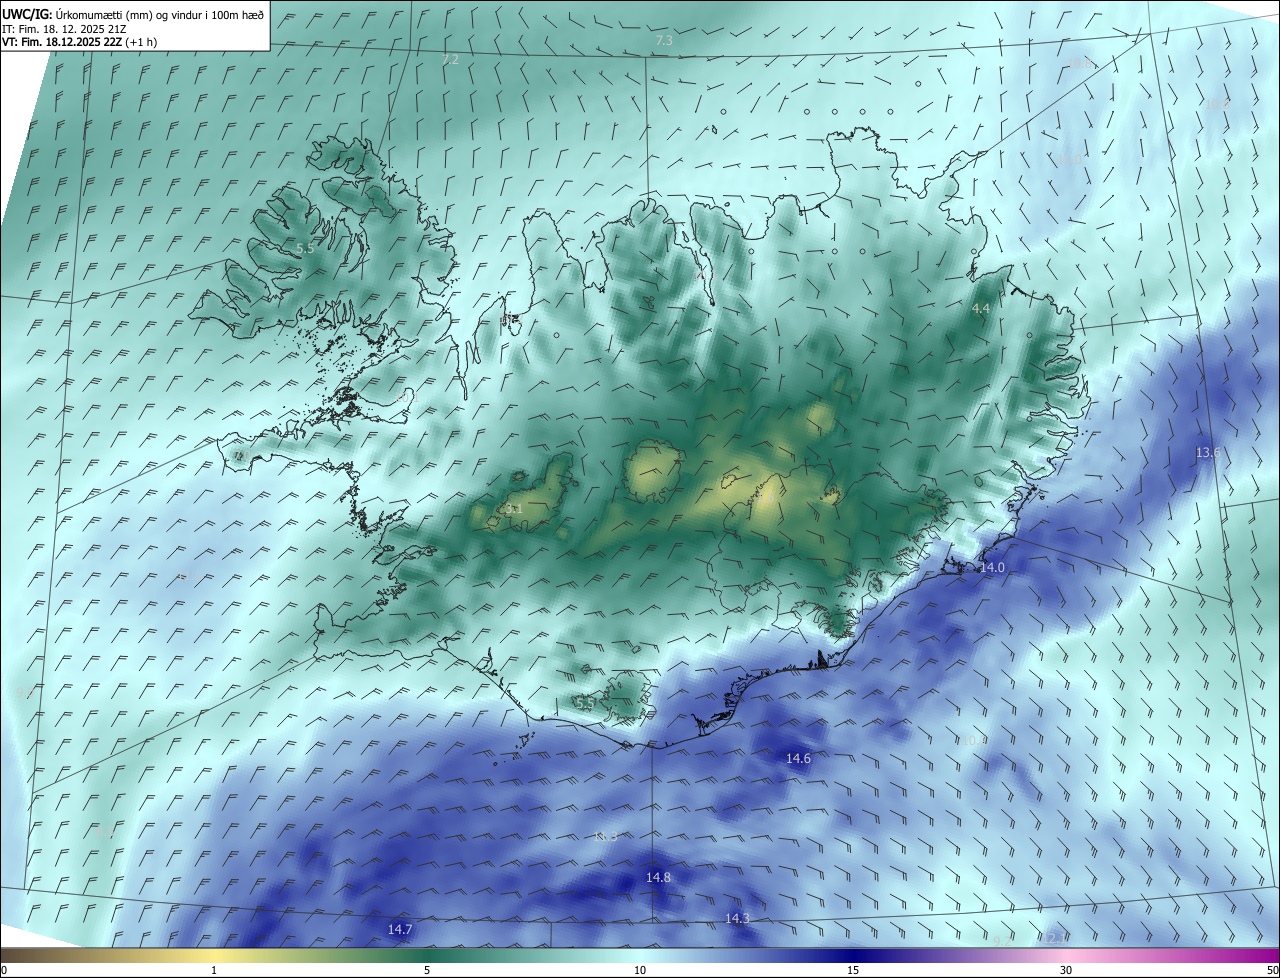Click the 1 tick on the color scale

[214, 970]
